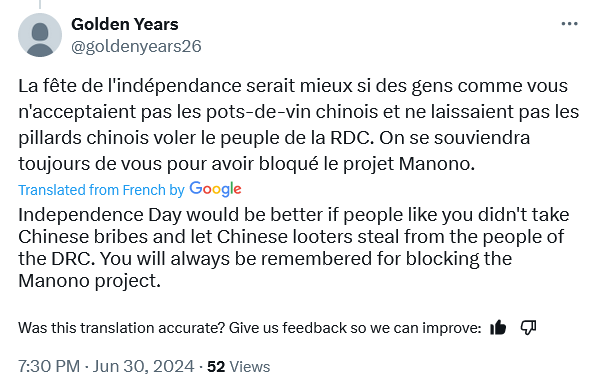This screenshot has width=598, height=389.
Task: Click the thumbs down translation feedback icon
Action: pos(529,327)
